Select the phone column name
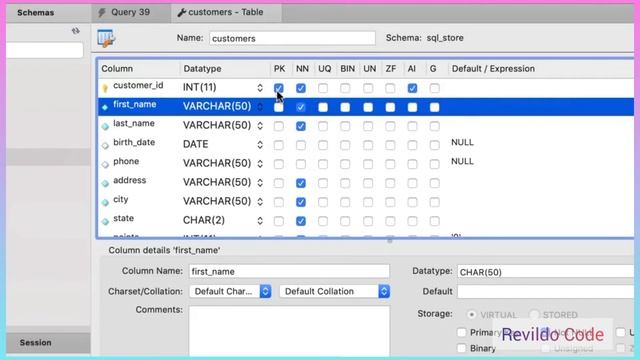 (x=126, y=161)
